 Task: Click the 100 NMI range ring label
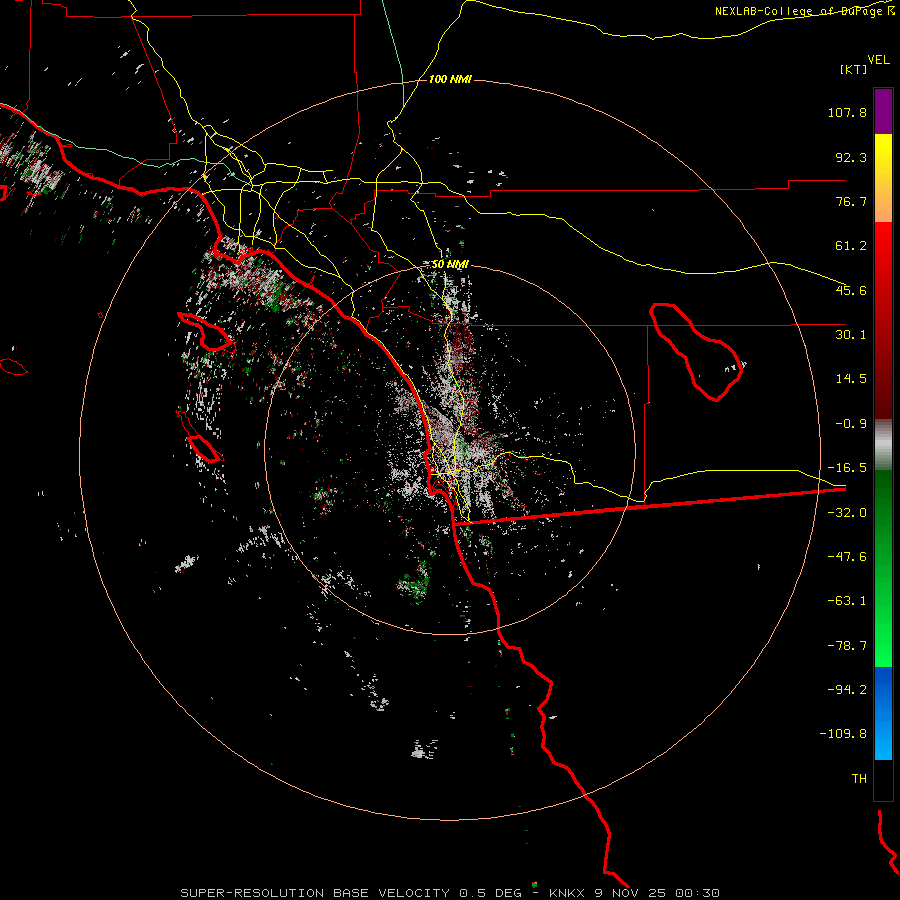click(450, 79)
